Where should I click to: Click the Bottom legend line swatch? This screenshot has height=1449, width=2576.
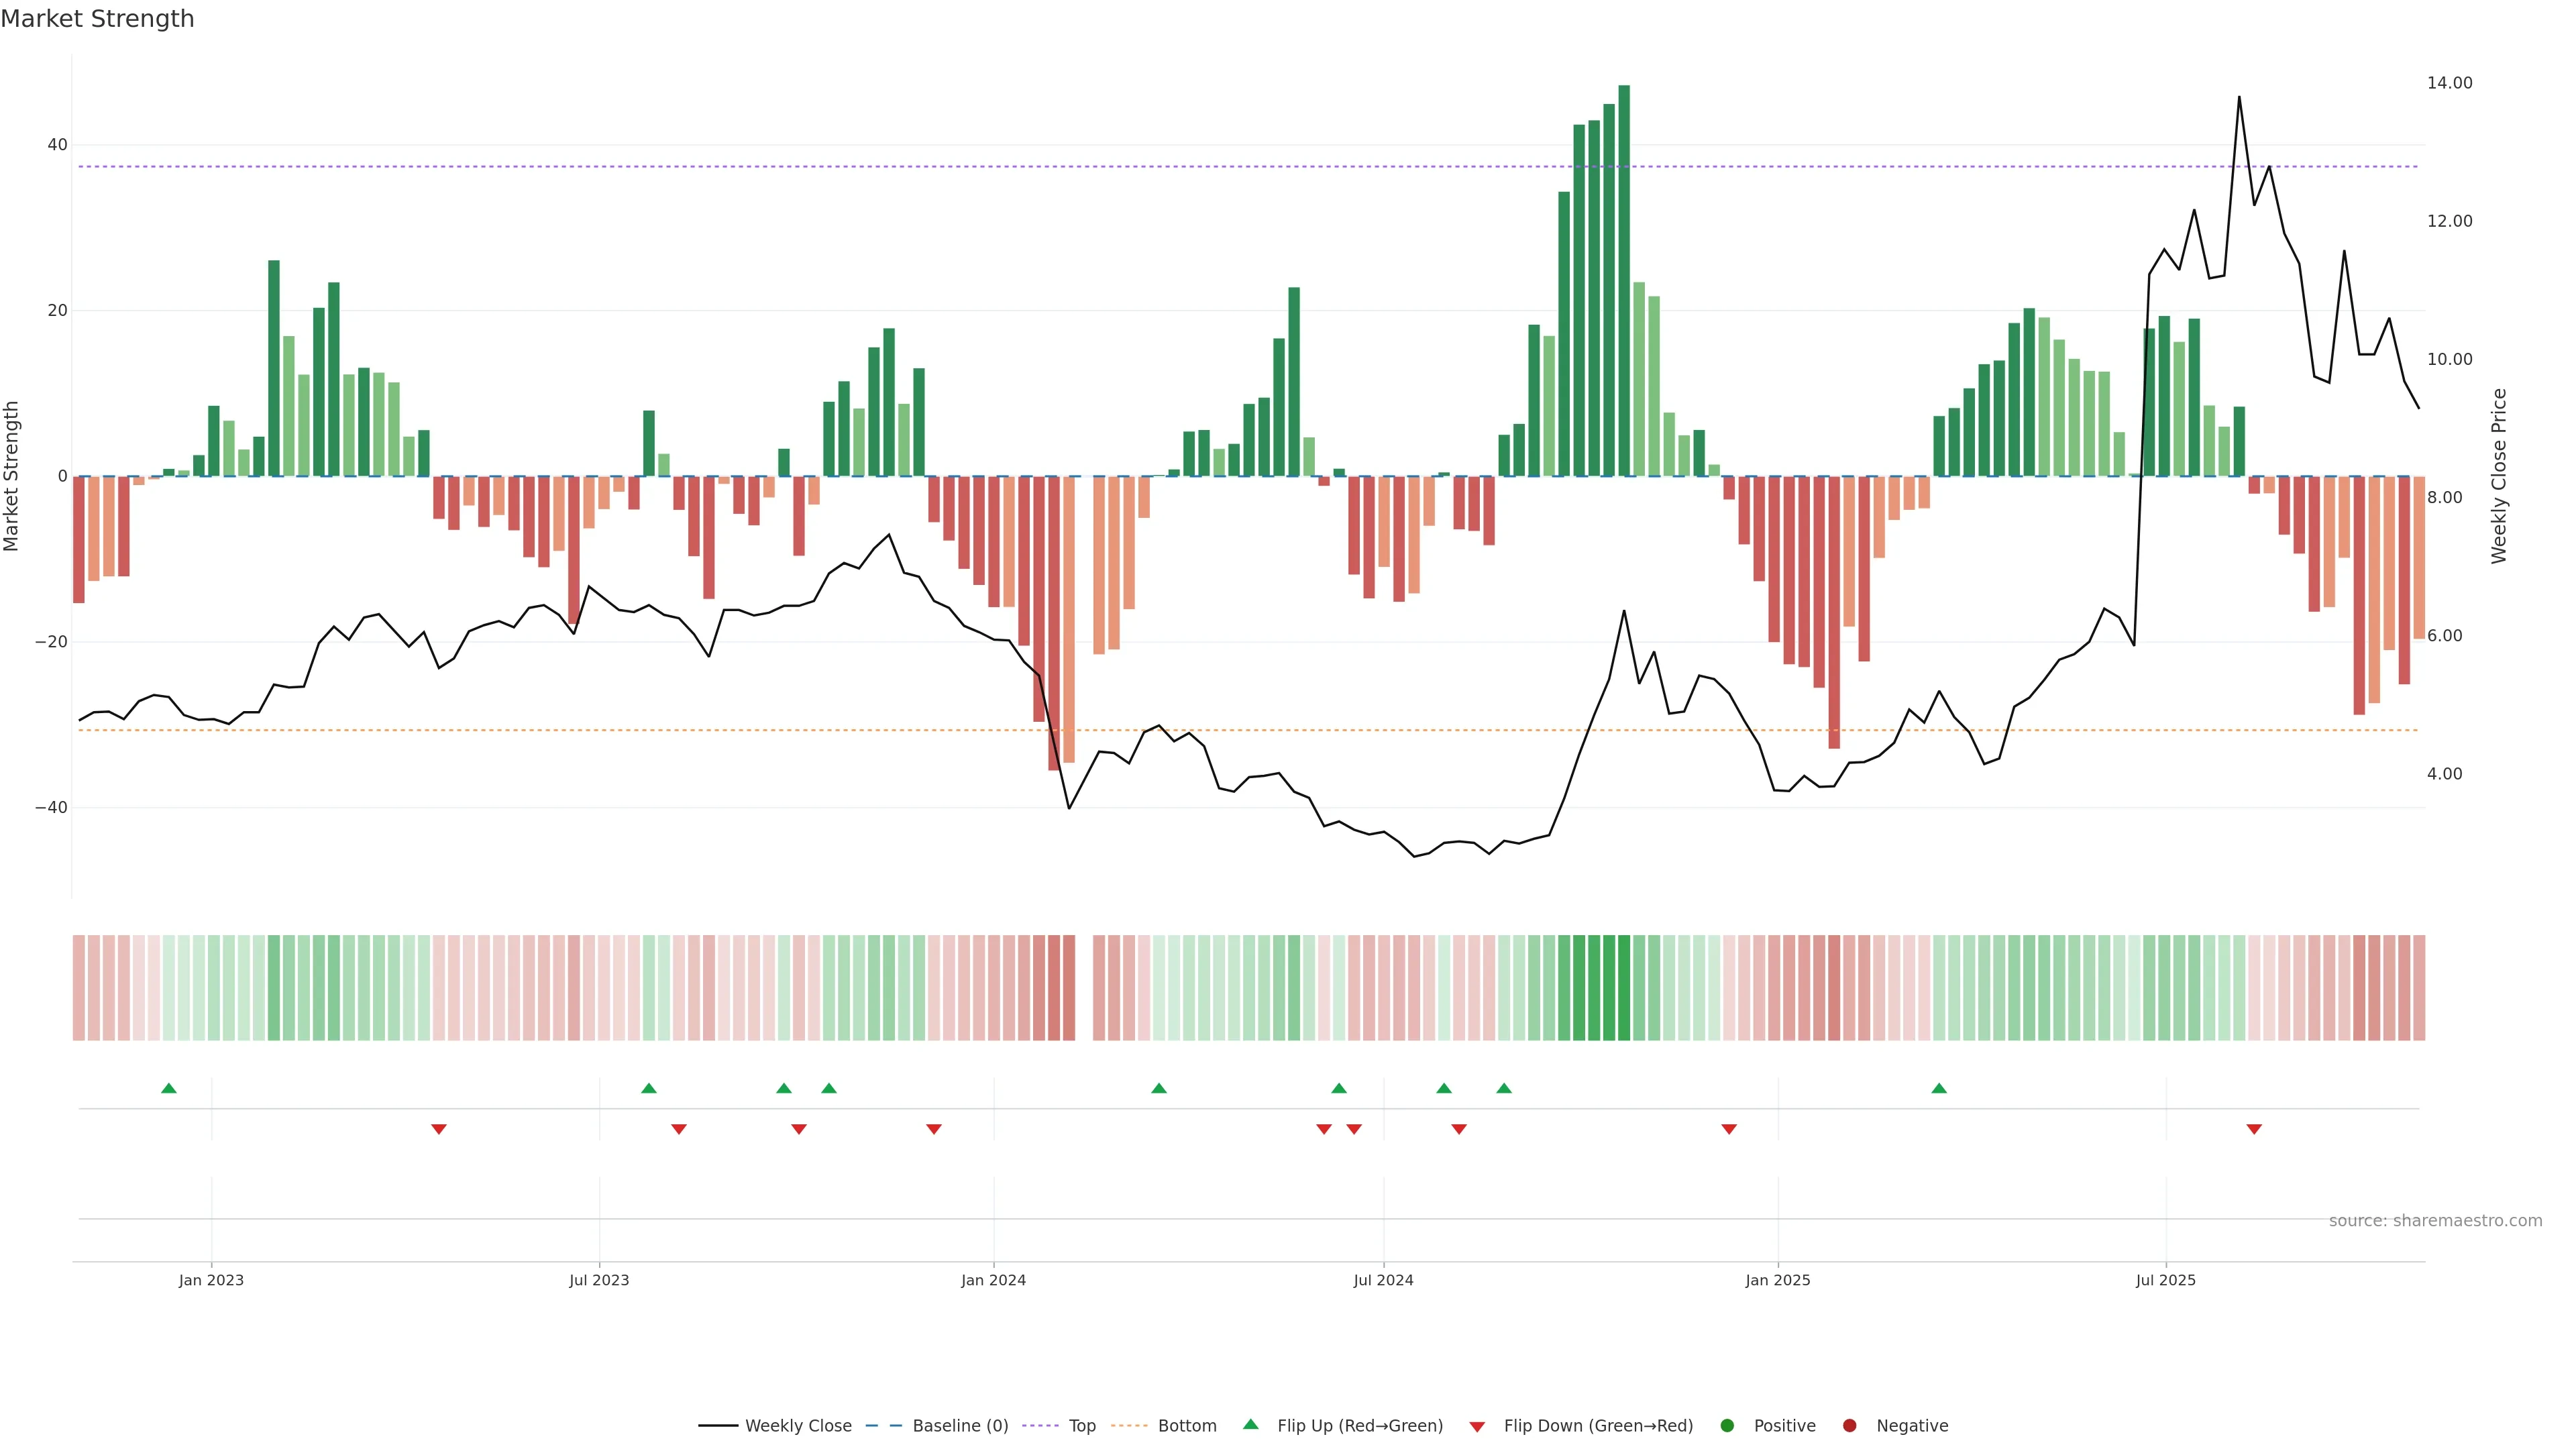point(1129,1425)
